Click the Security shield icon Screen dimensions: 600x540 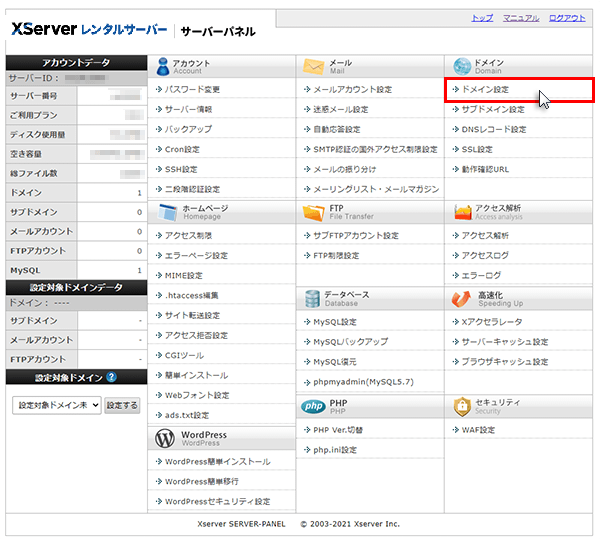(461, 406)
